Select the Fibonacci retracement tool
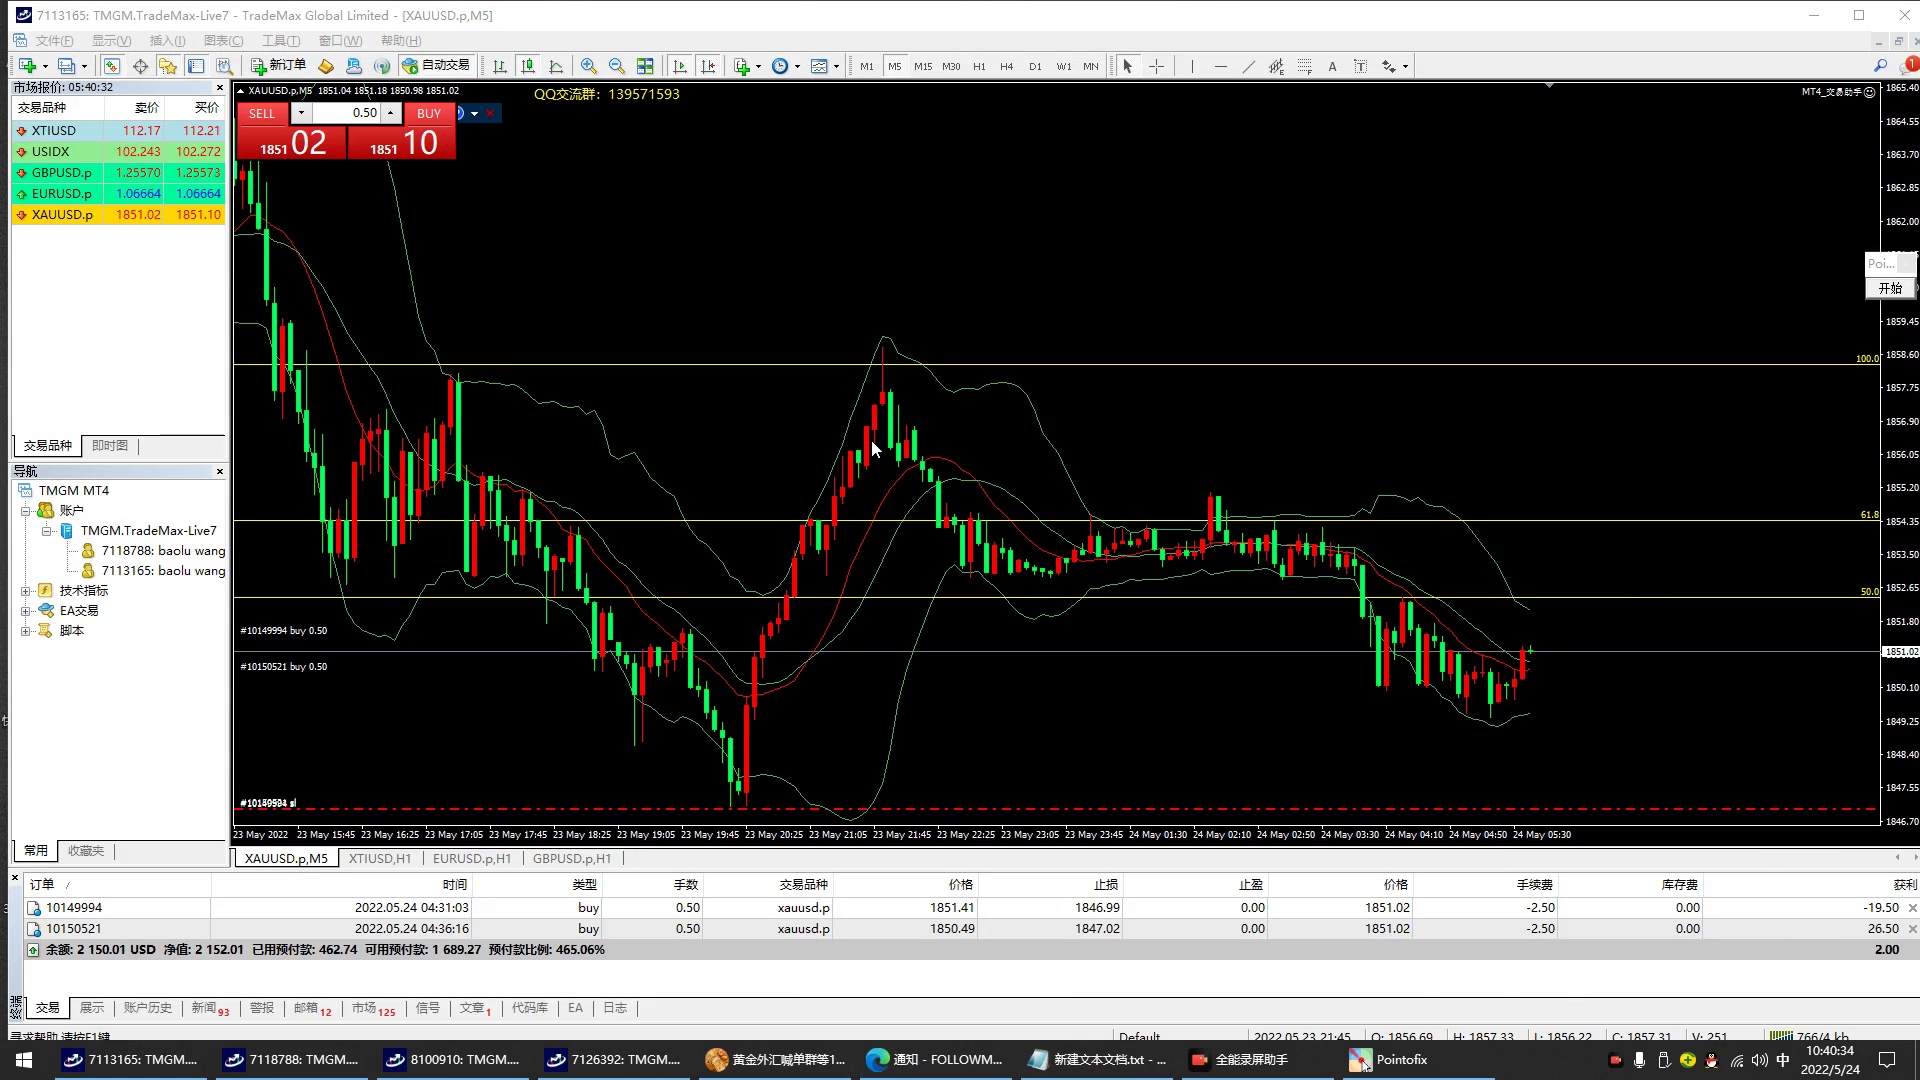Screen dimensions: 1920x1080 point(1304,66)
